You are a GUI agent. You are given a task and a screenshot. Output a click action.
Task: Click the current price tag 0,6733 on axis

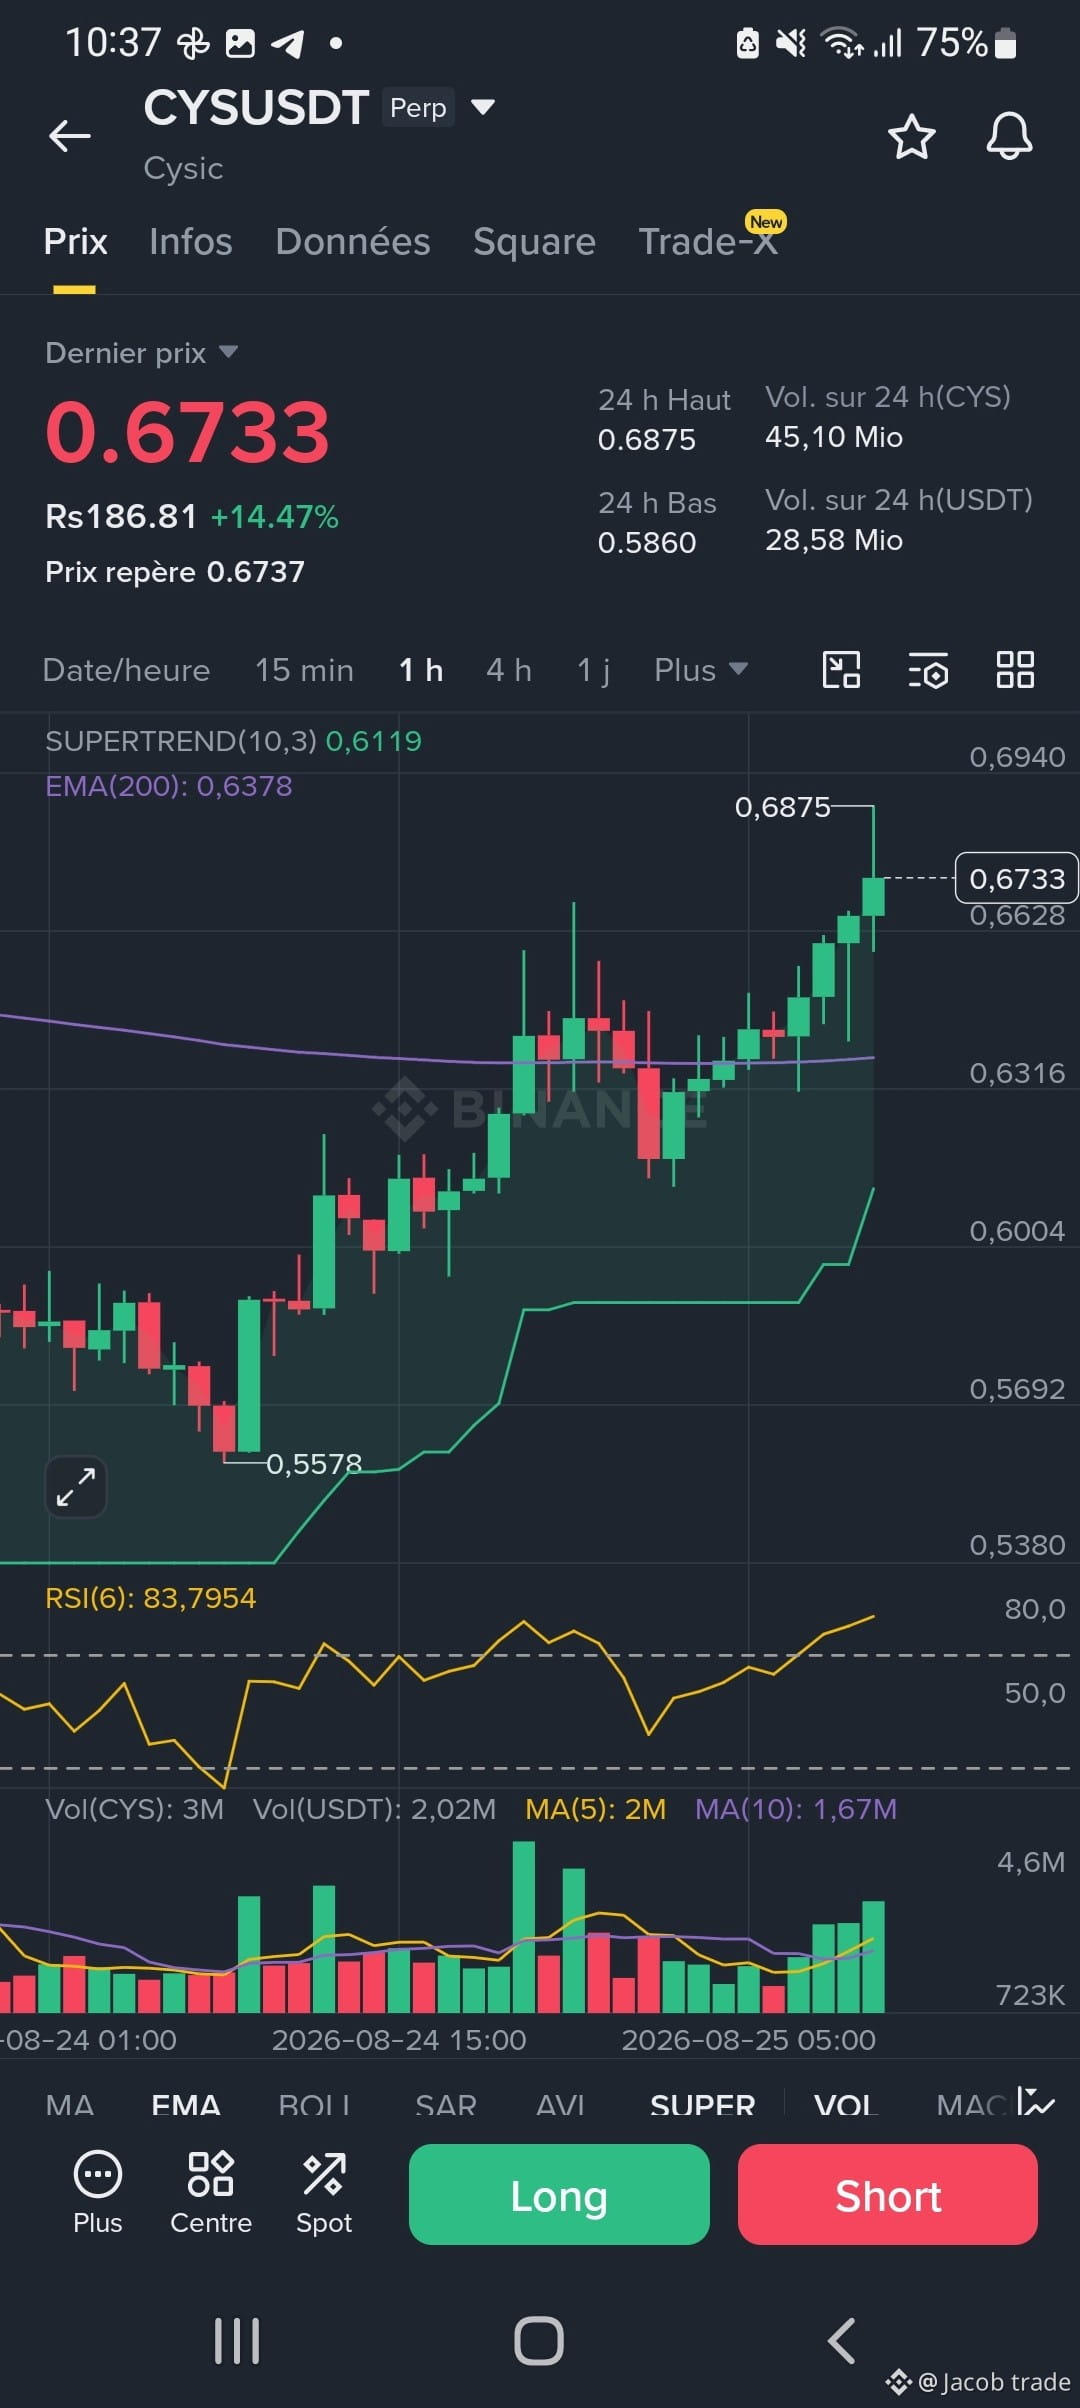[1017, 878]
